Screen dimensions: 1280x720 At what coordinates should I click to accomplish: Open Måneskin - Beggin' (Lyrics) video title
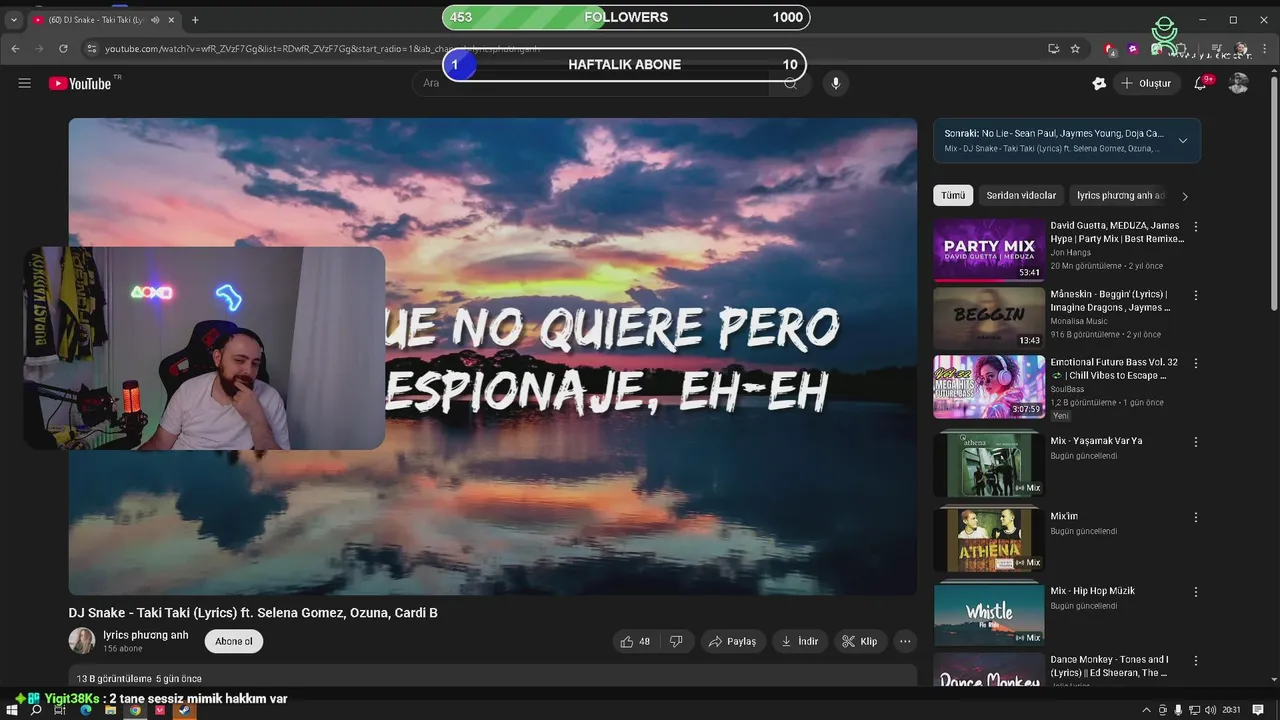tap(1110, 301)
